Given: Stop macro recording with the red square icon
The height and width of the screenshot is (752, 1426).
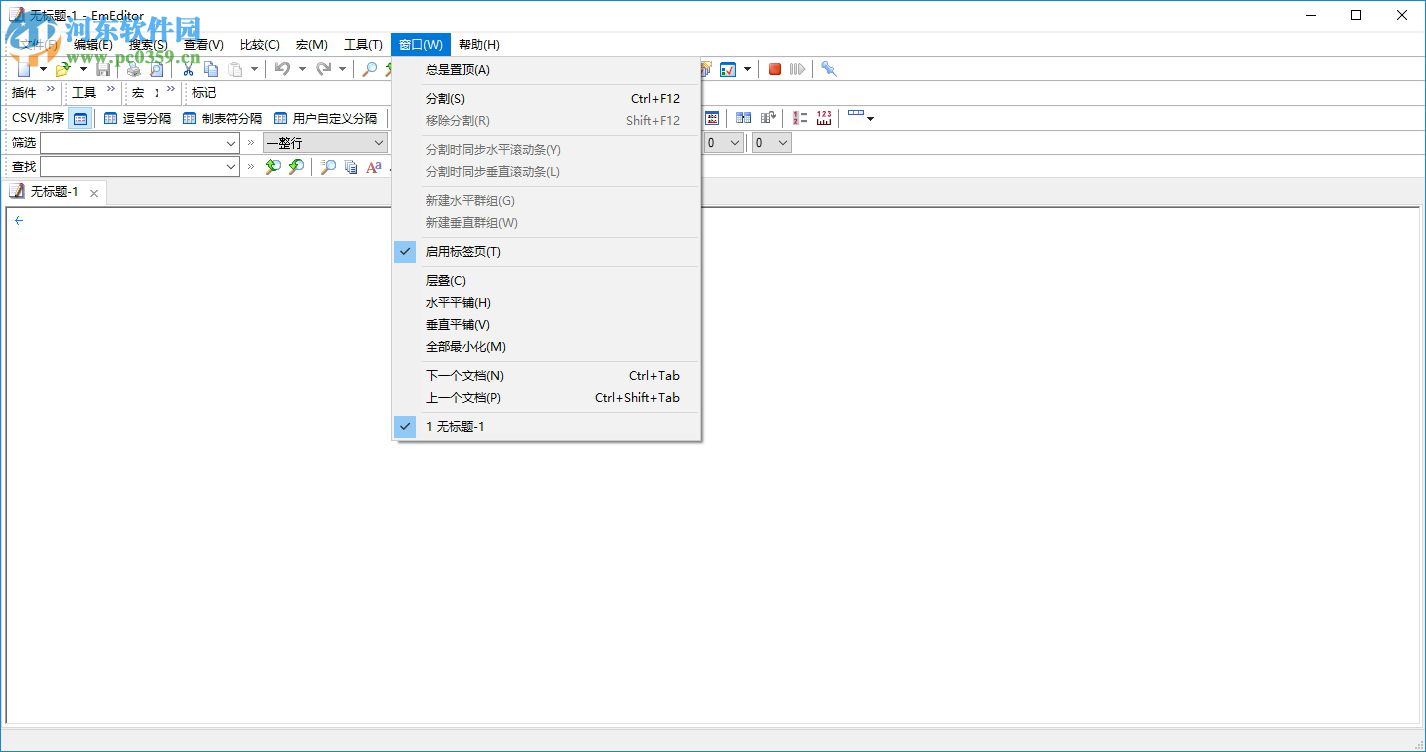Looking at the screenshot, I should [774, 69].
